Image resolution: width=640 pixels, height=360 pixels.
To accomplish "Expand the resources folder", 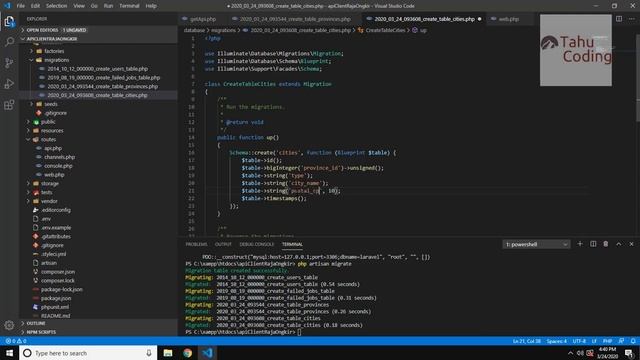I will (x=52, y=131).
